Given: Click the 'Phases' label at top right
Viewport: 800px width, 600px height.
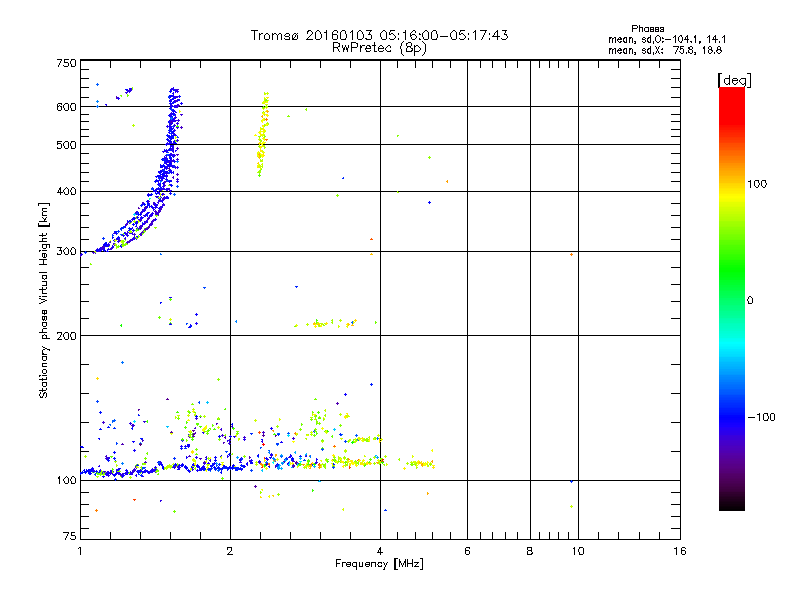Looking at the screenshot, I should pos(647,29).
